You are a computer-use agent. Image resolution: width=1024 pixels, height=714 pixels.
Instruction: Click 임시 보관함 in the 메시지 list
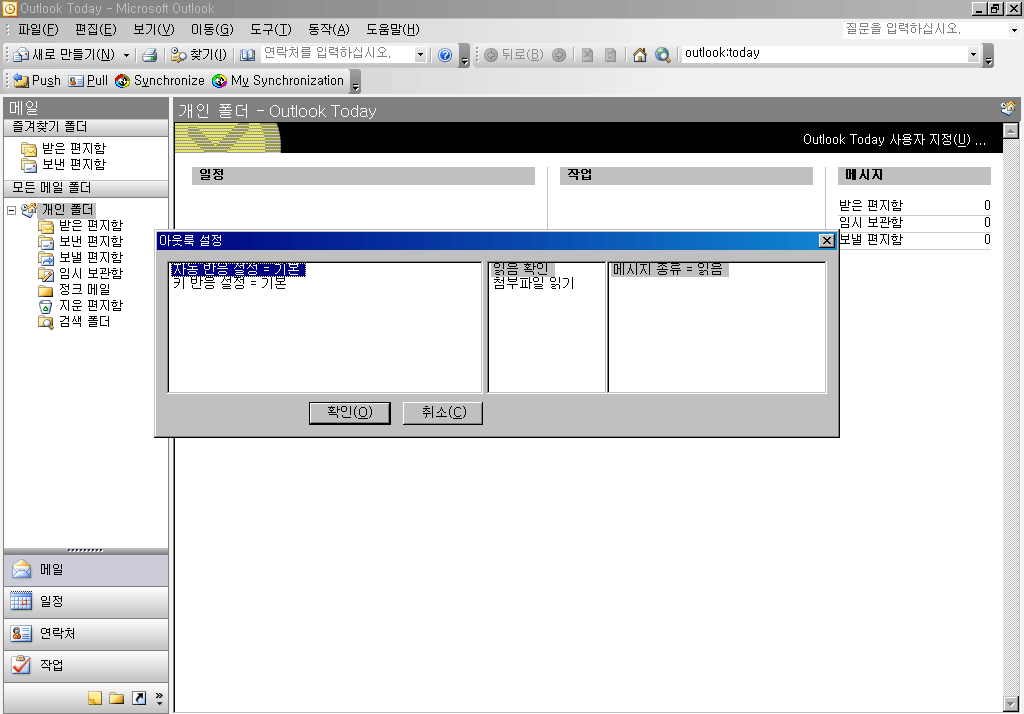point(871,223)
